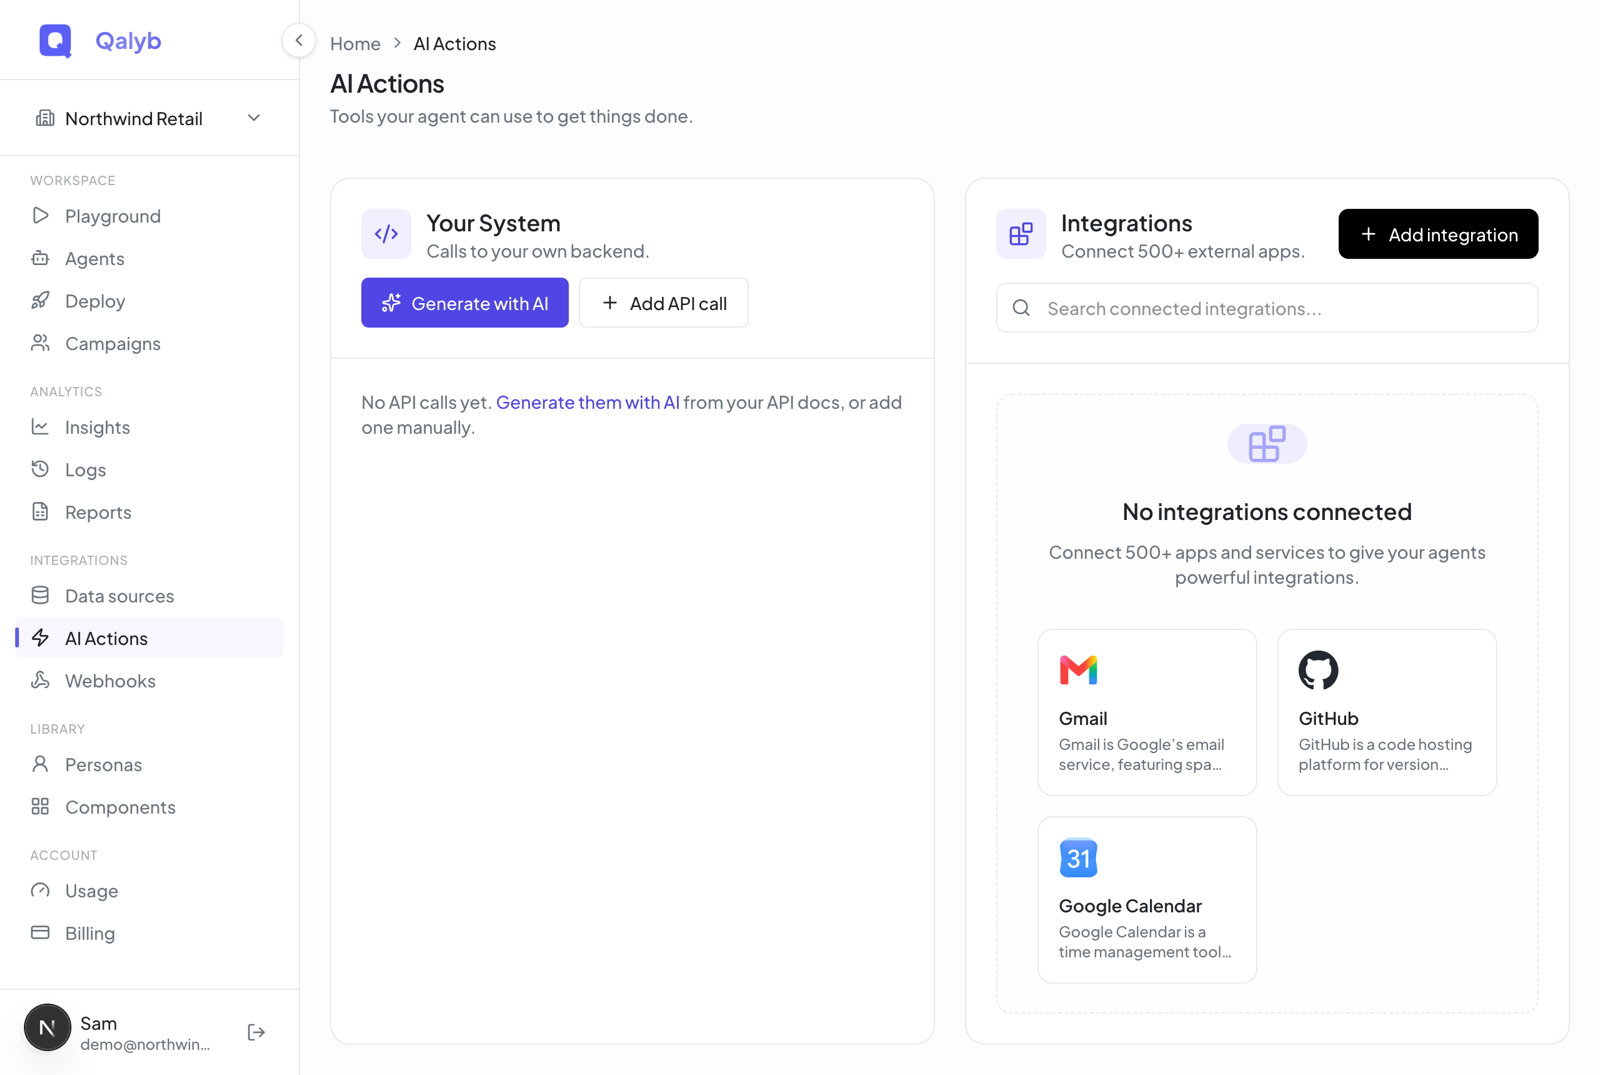Click the Your System code icon
The width and height of the screenshot is (1600, 1075).
coord(386,234)
